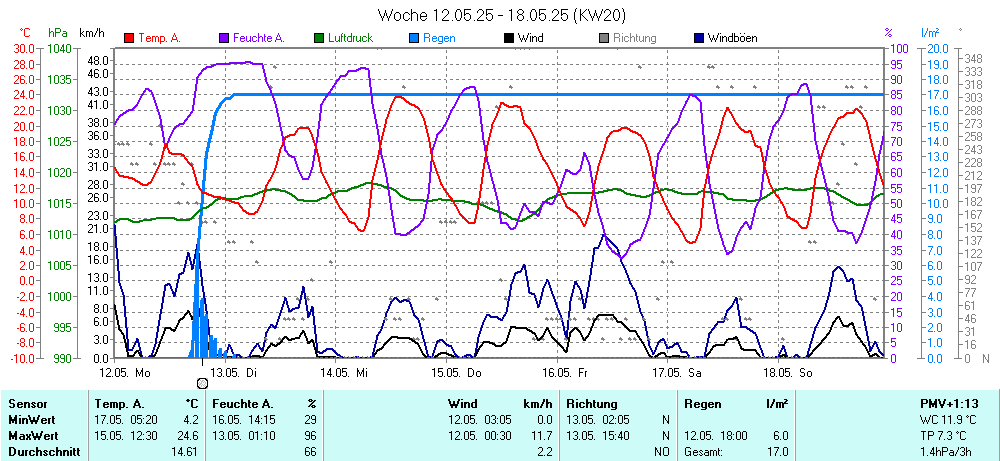
Task: Select the 15.05. Do date label
Action: tap(456, 372)
